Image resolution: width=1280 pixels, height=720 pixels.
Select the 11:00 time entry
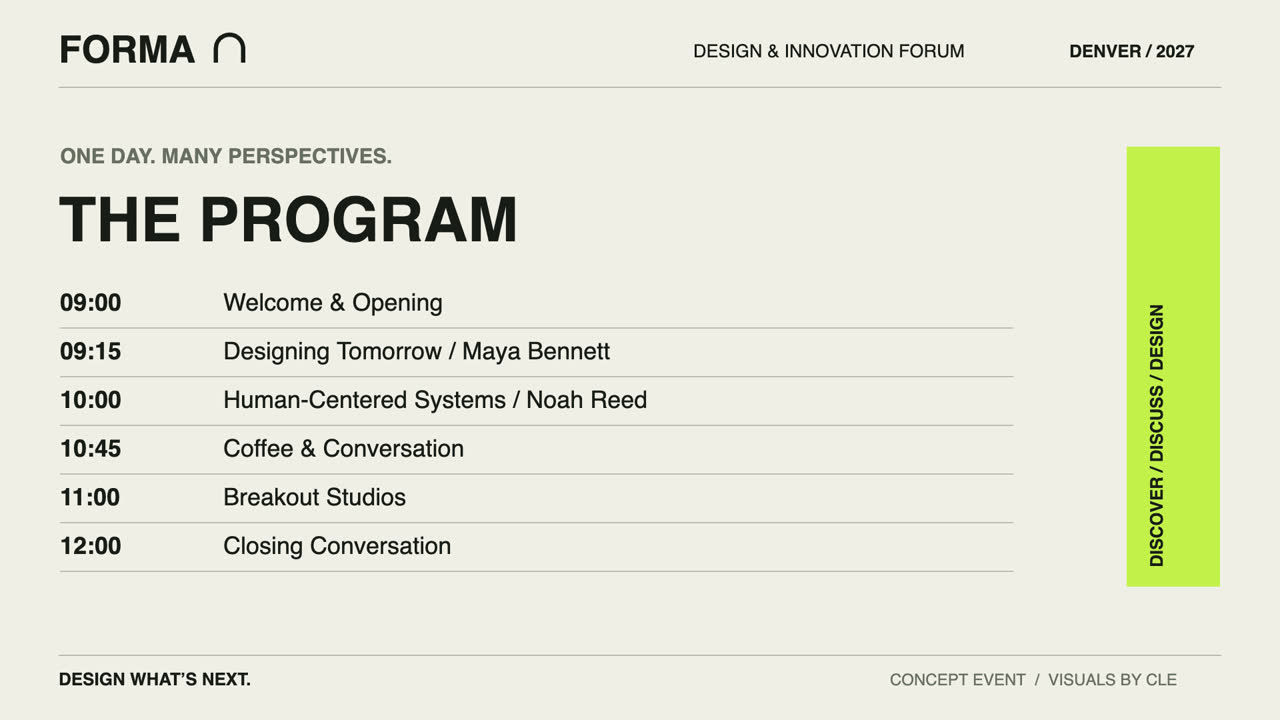point(90,497)
